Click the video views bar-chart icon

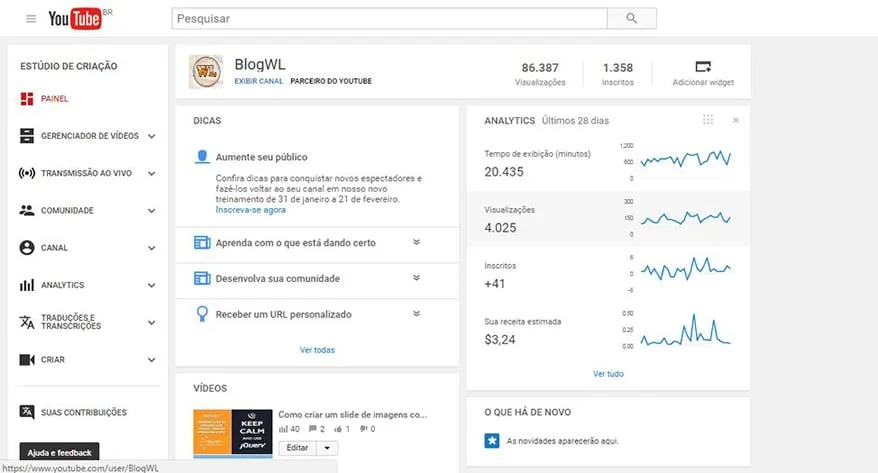coord(283,429)
